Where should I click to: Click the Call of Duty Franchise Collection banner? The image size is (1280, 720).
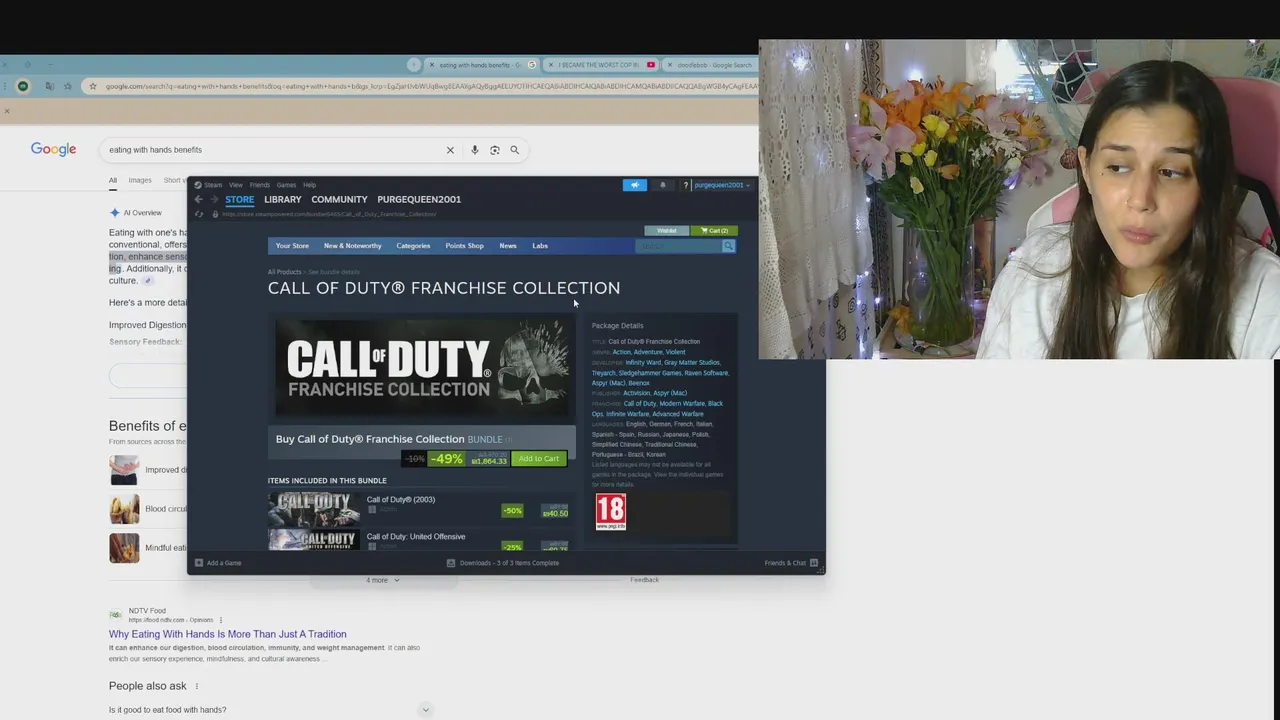coord(422,369)
